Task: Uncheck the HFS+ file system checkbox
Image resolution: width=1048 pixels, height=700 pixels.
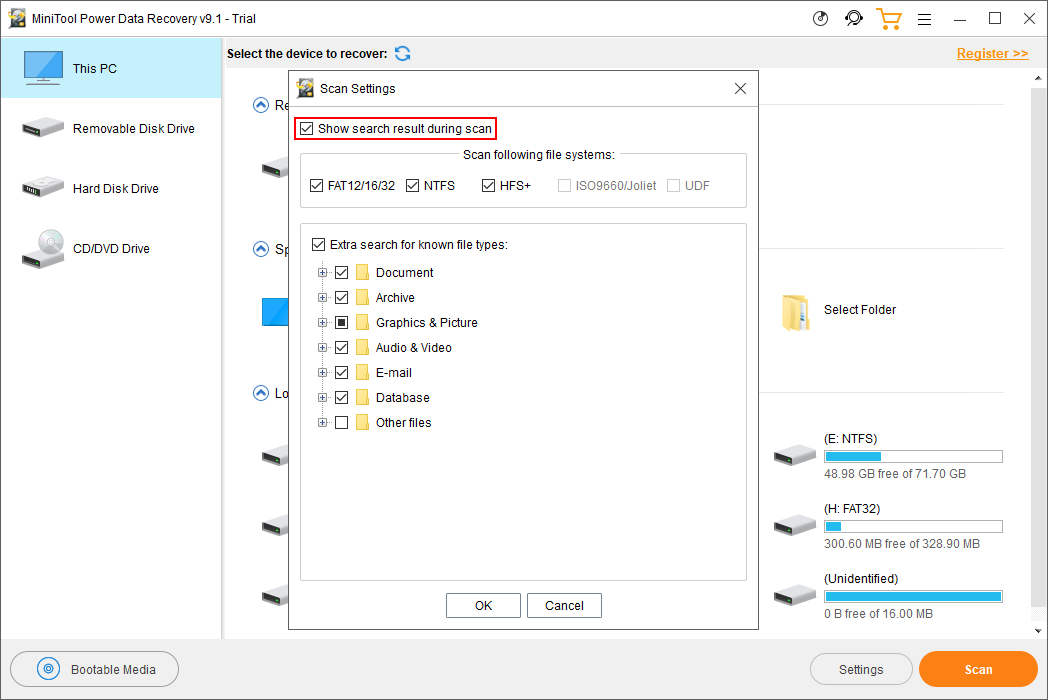Action: tap(489, 185)
